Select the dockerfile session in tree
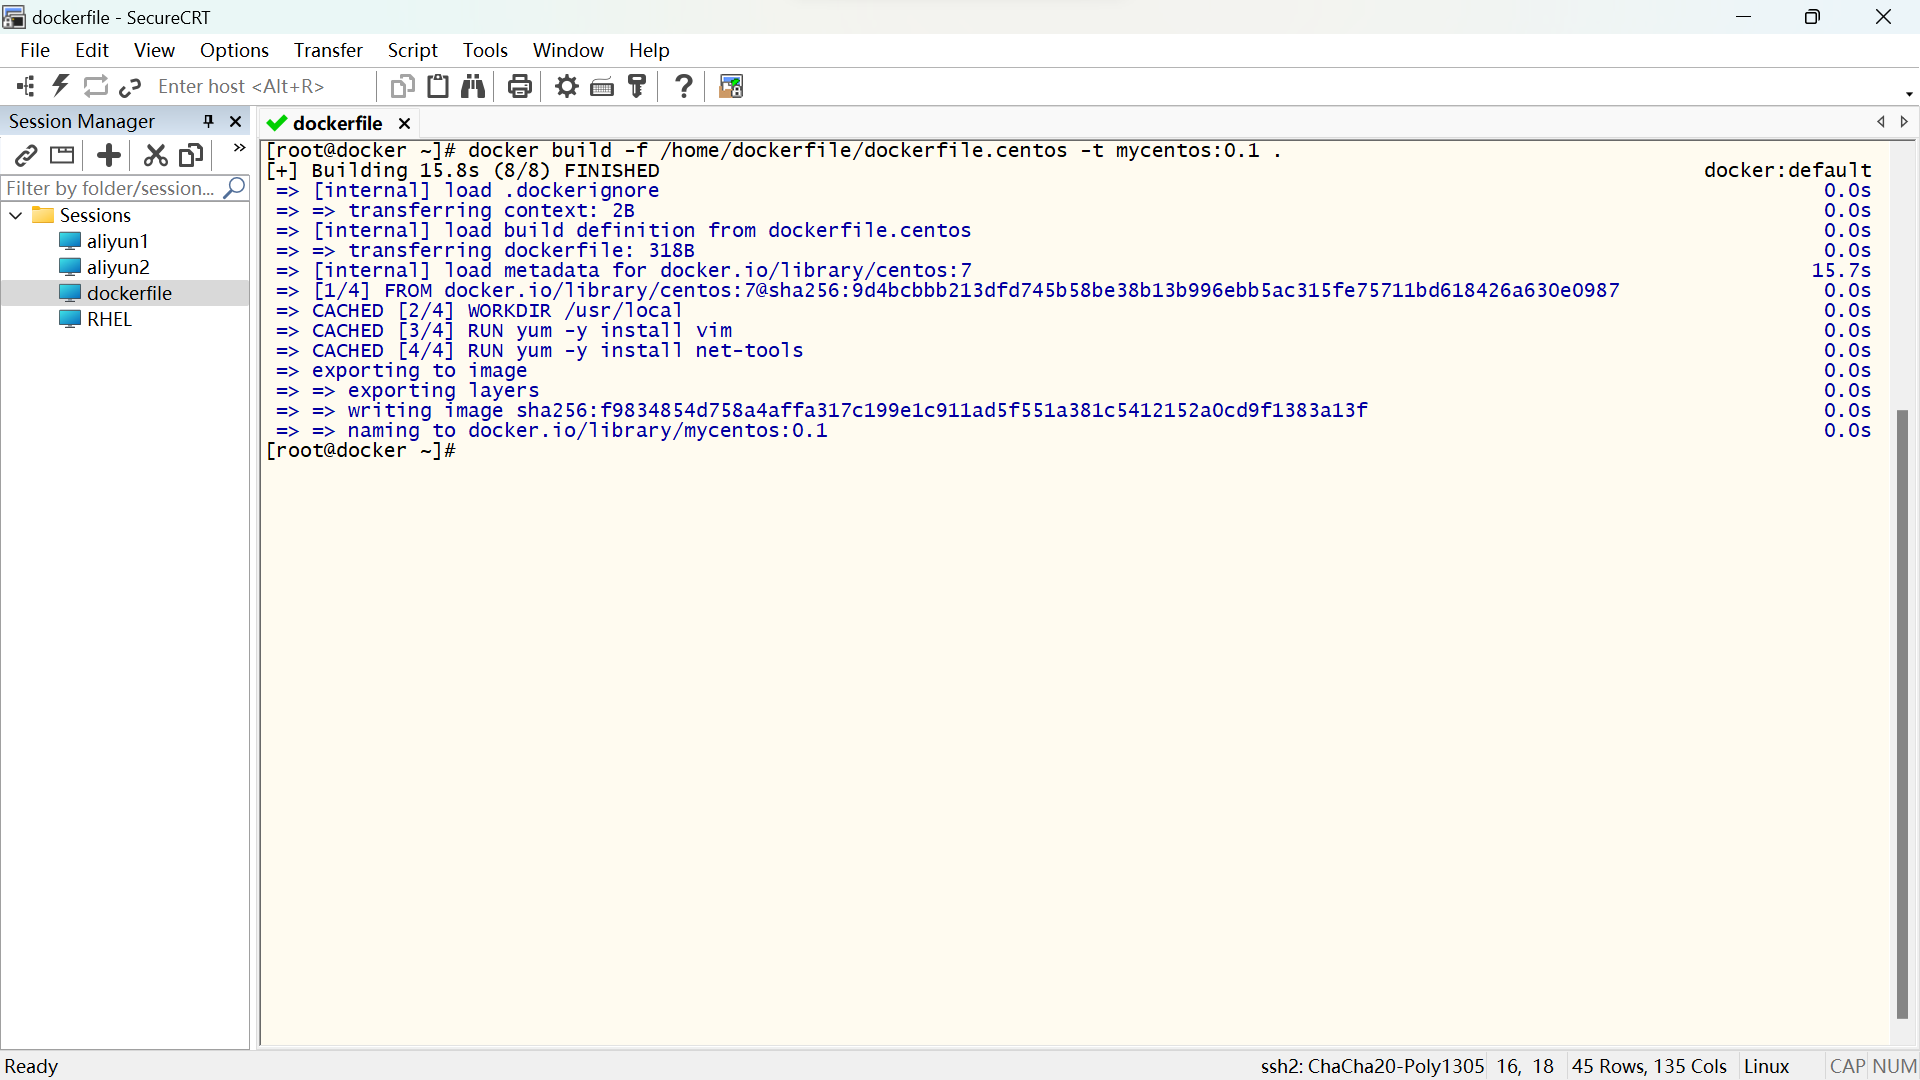The image size is (1920, 1080). (x=116, y=293)
